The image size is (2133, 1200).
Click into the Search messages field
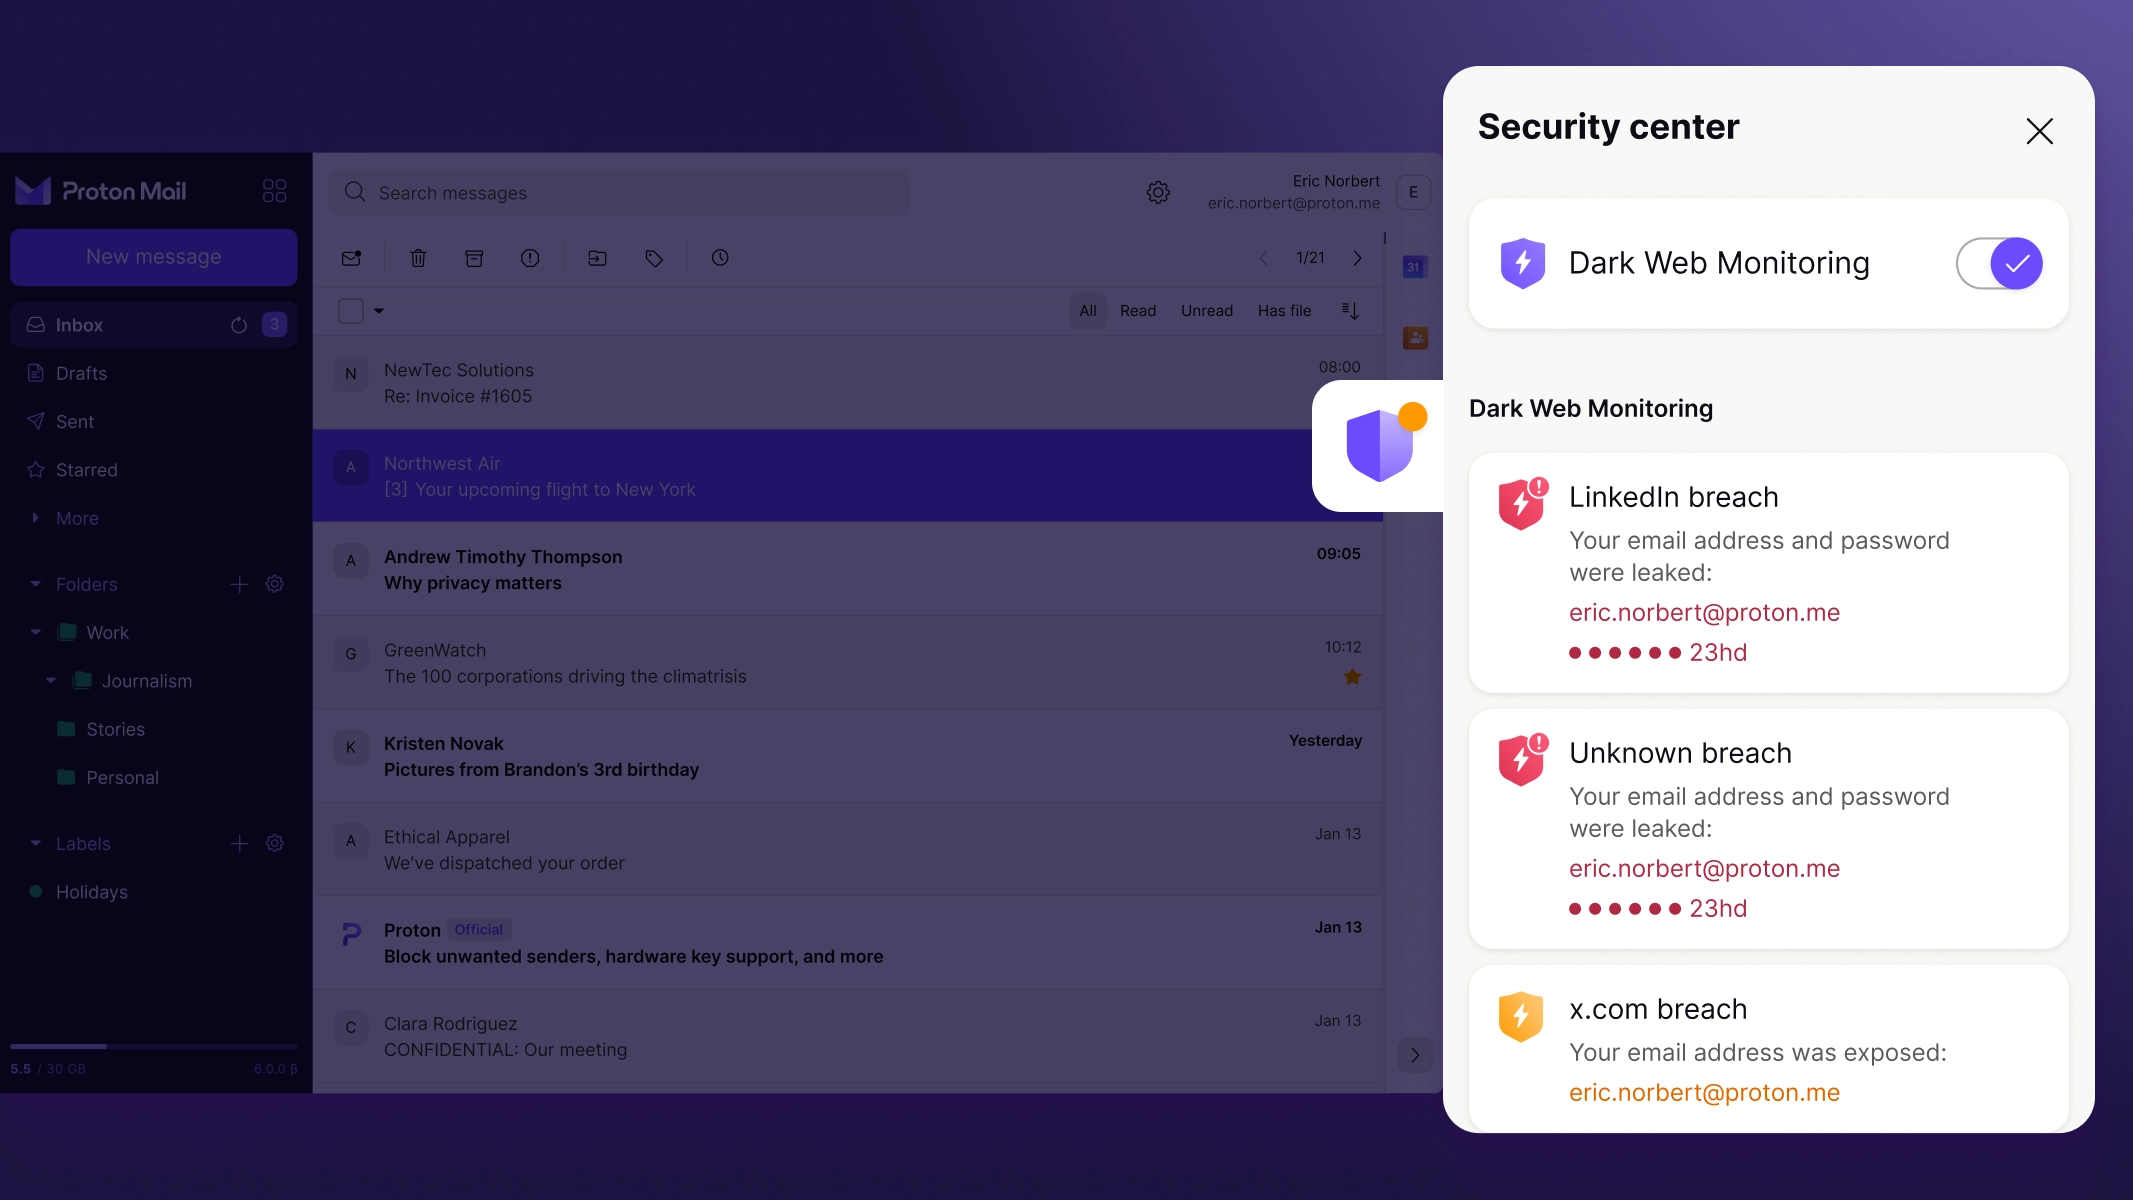coord(619,192)
